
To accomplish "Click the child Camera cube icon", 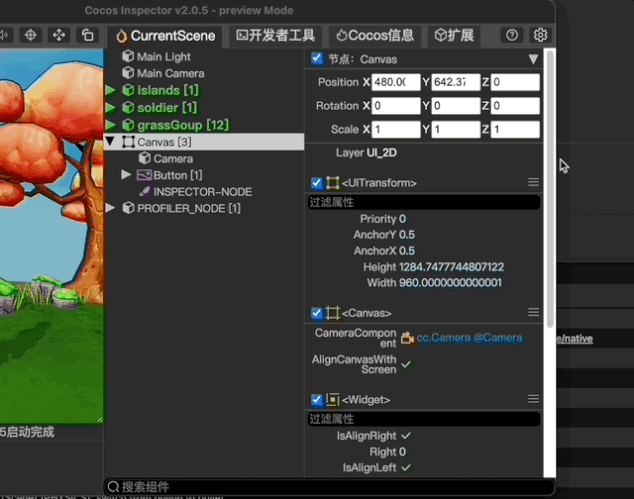I will (x=144, y=158).
